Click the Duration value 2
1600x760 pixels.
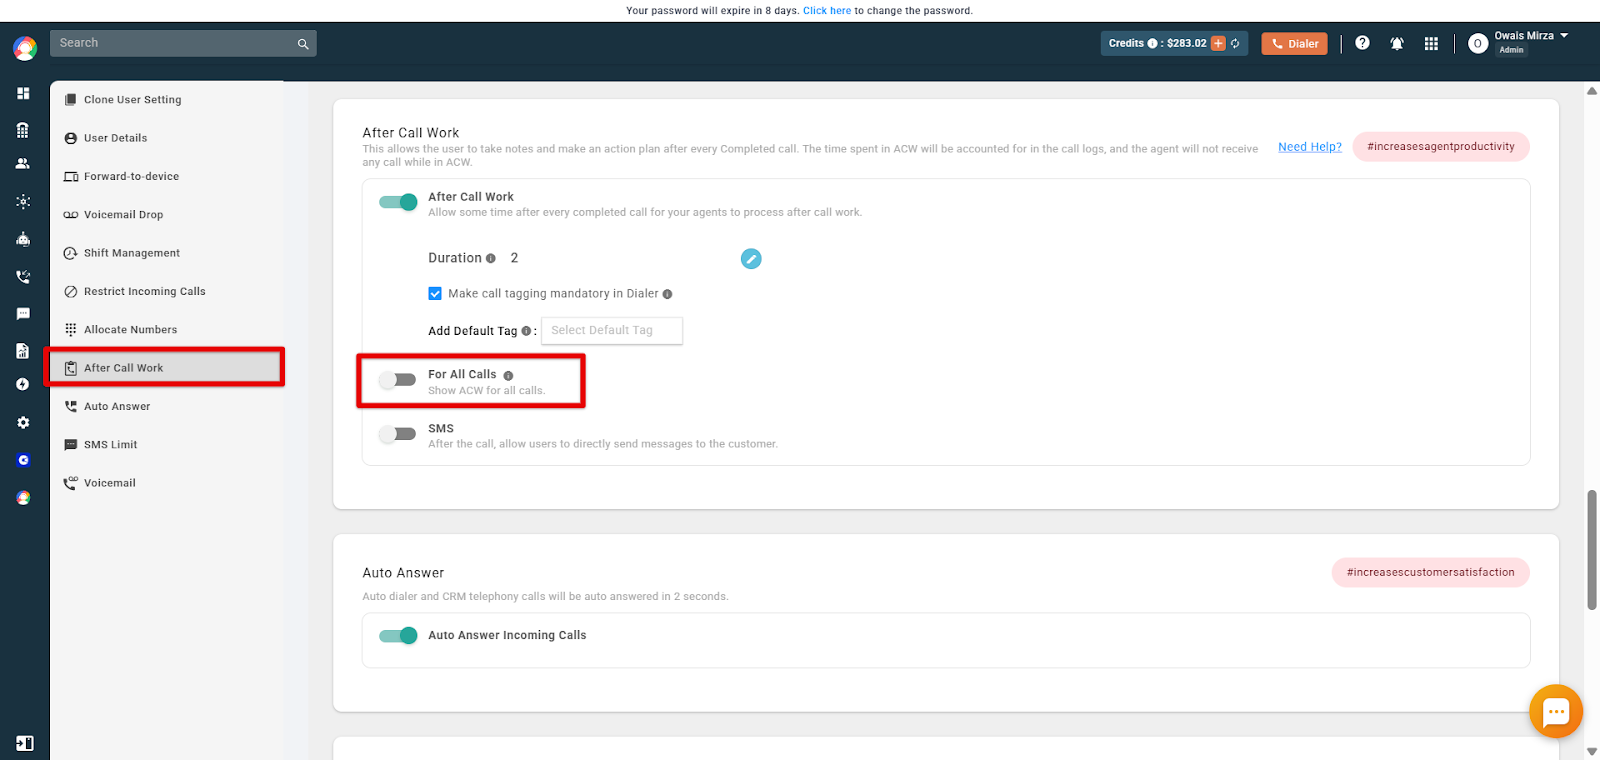pos(514,258)
